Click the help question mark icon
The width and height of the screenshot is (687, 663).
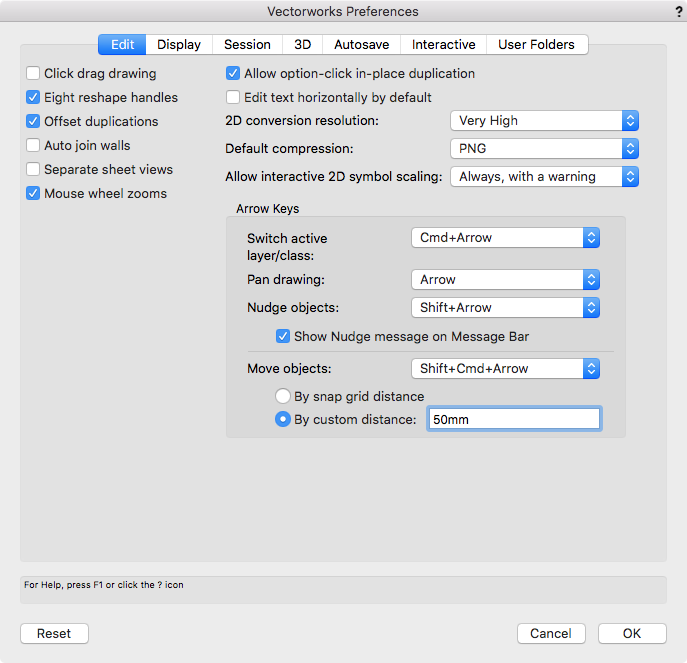click(679, 11)
